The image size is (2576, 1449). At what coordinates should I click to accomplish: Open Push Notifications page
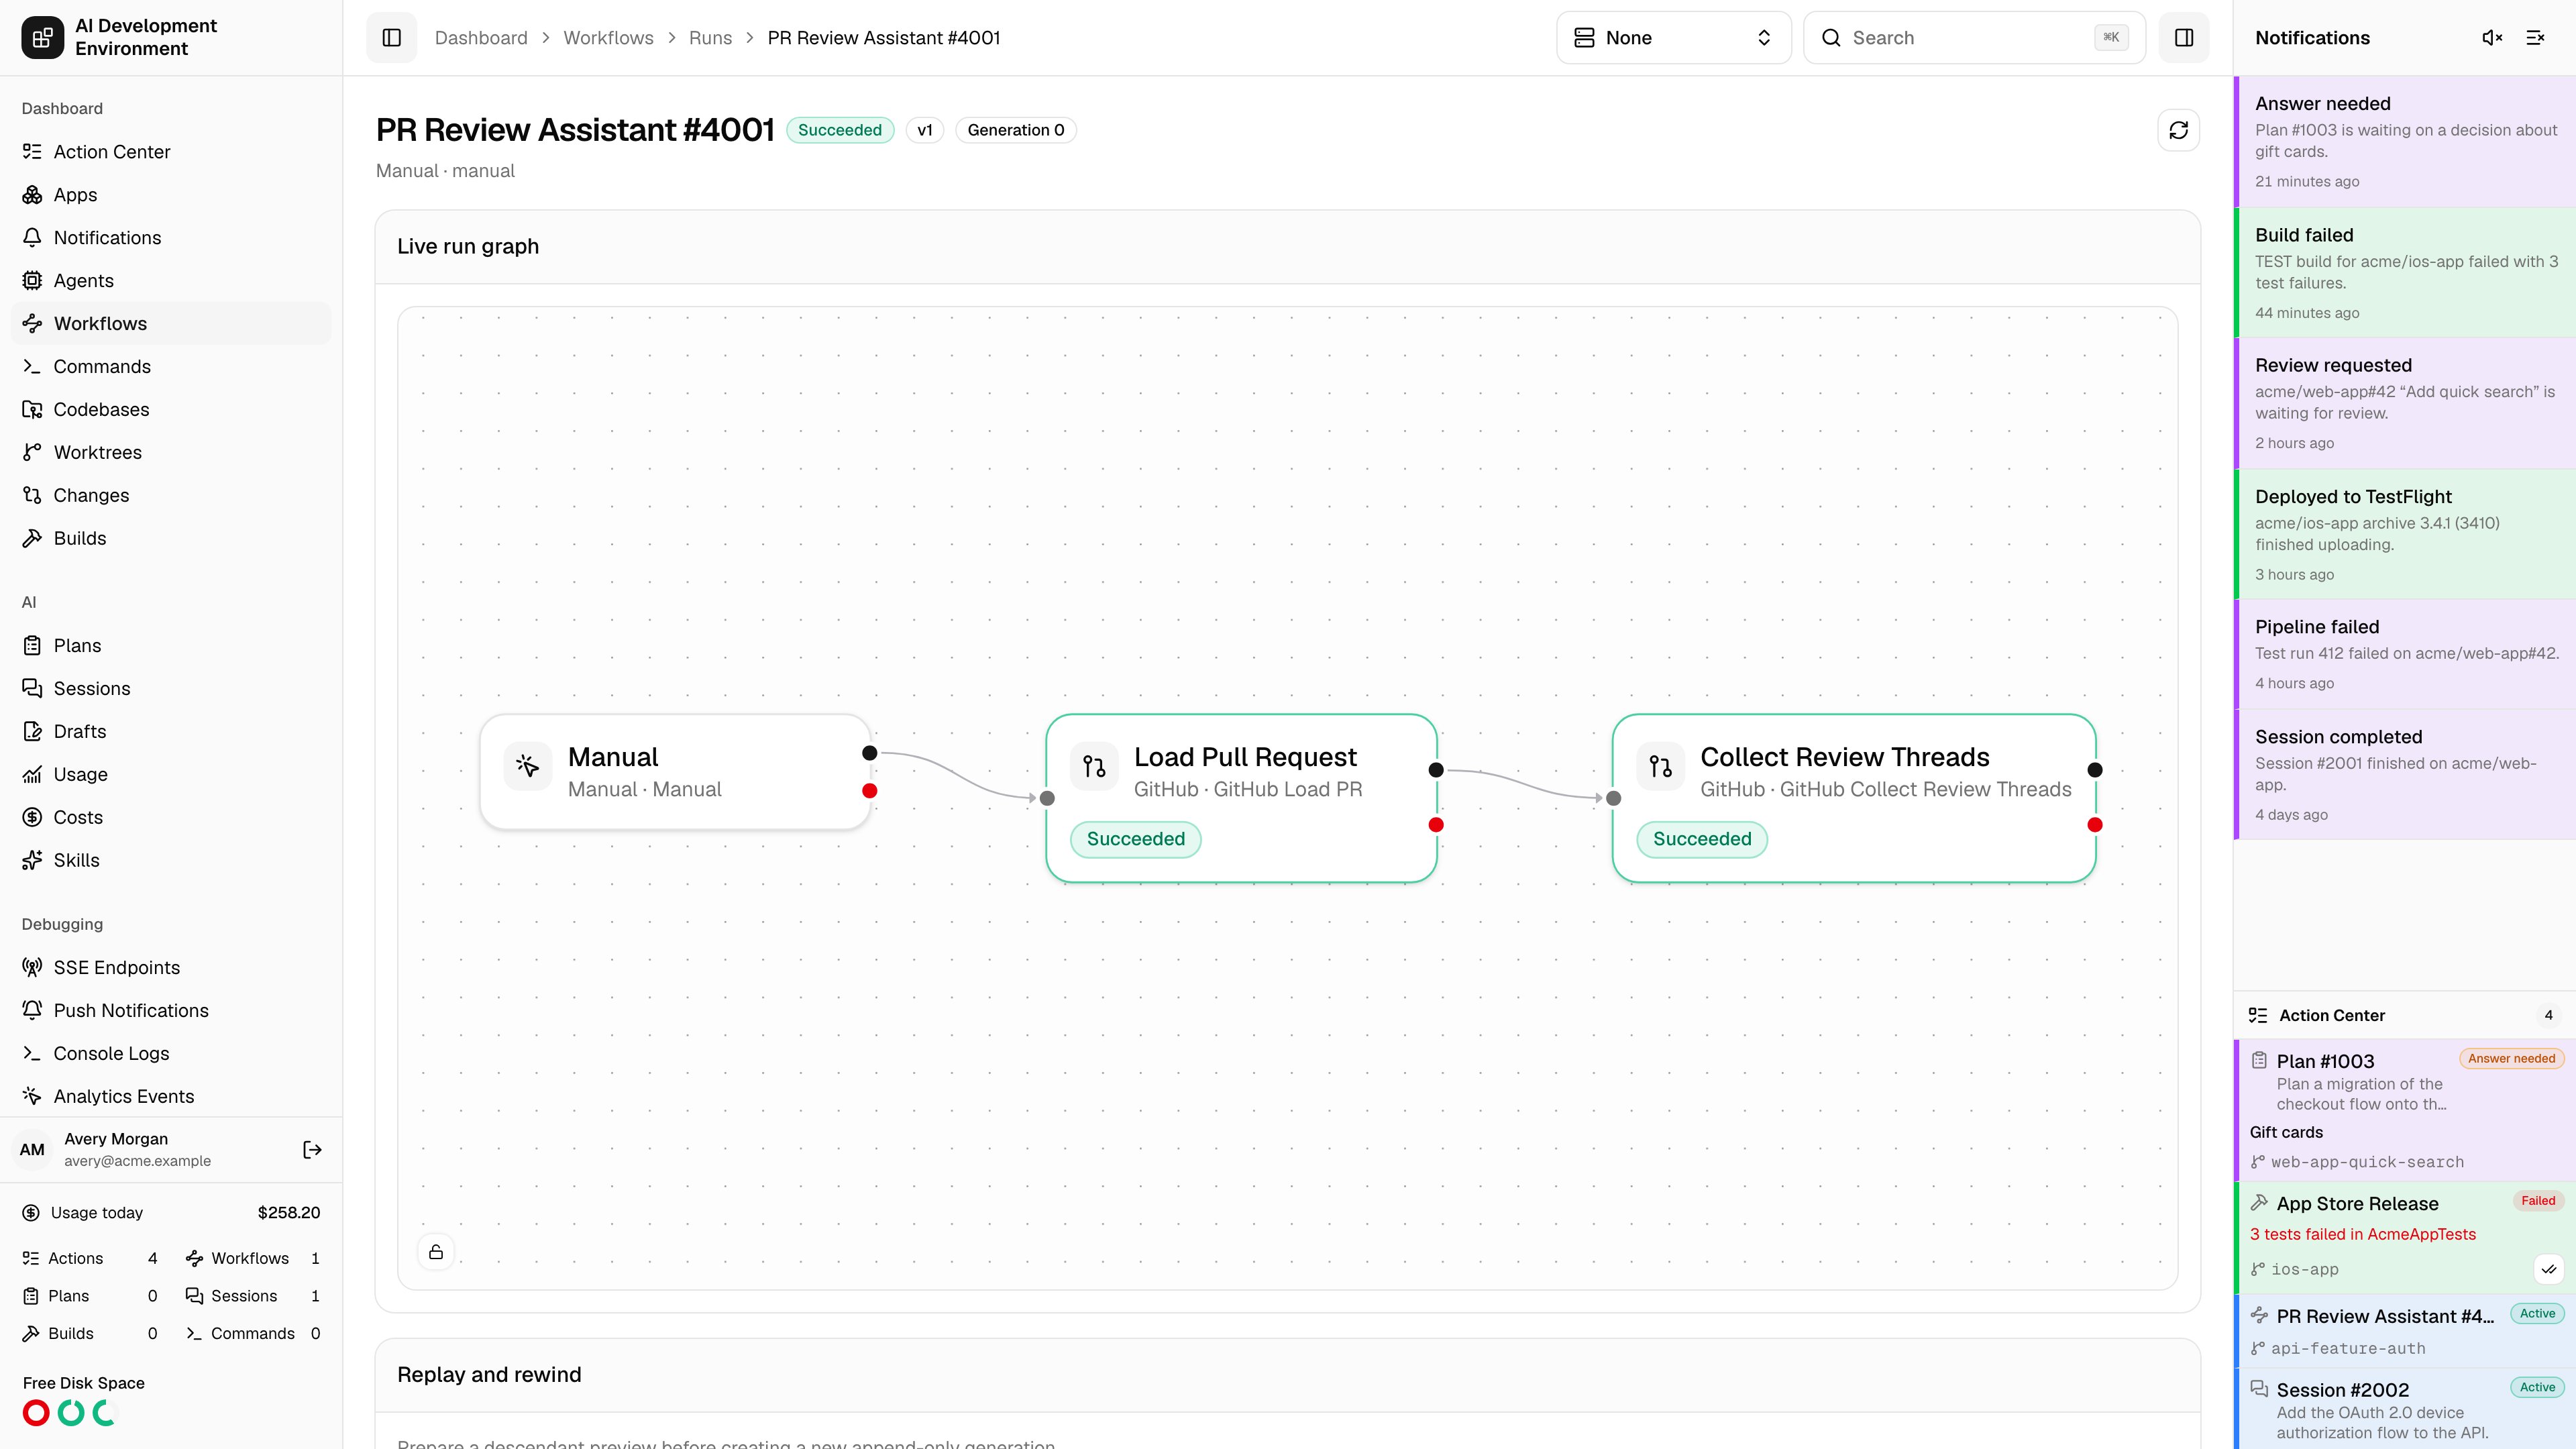coord(171,1011)
